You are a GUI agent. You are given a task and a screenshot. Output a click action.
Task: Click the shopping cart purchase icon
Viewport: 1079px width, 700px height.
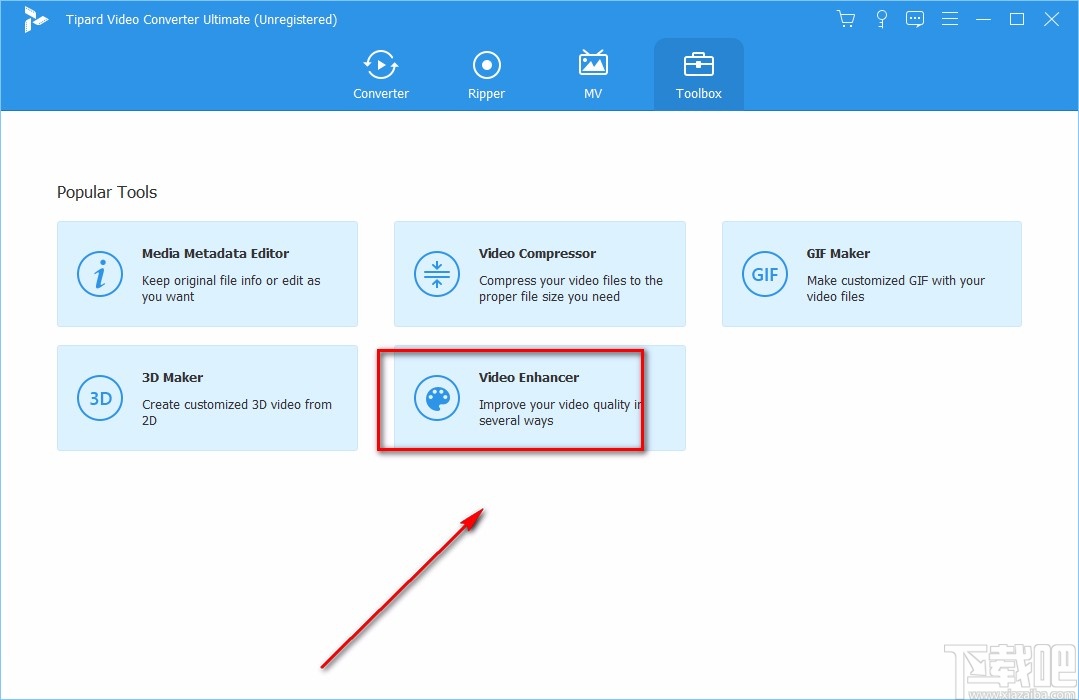[846, 19]
